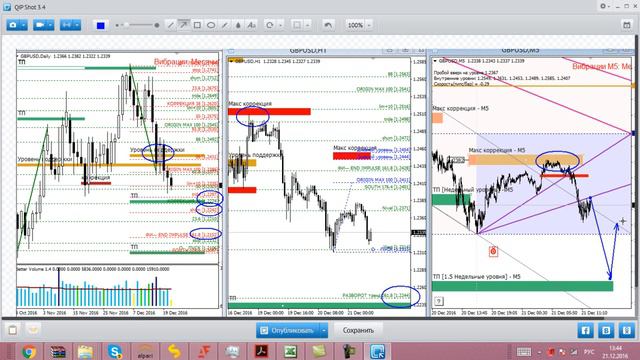Image resolution: width=640 pixels, height=360 pixels.
Task: Undo the last edit
Action: coord(328,25)
